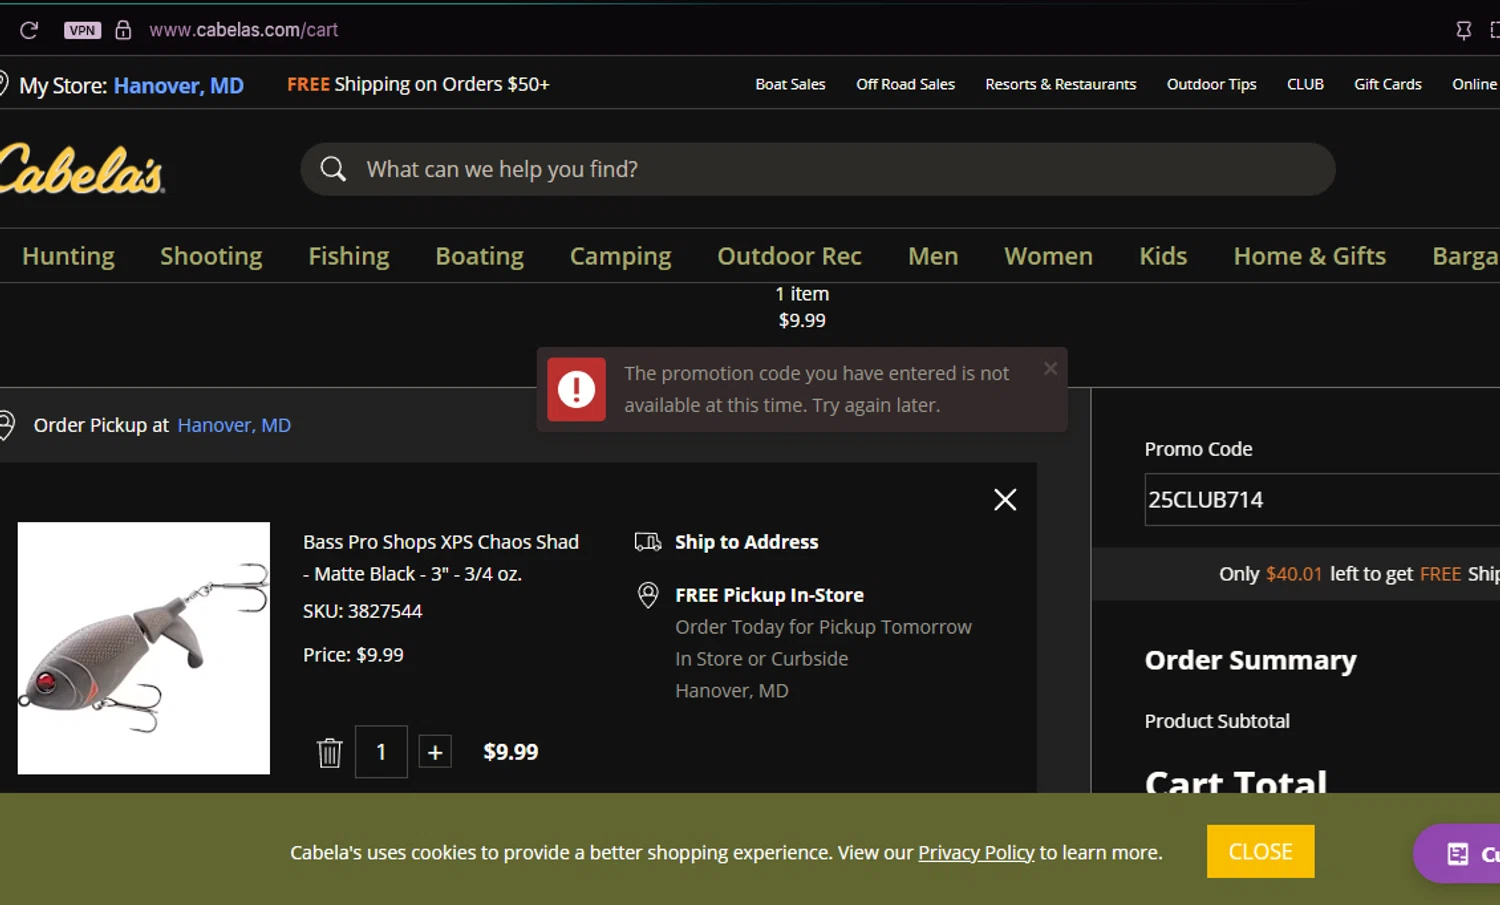Screen dimensions: 1500x905
Task: Open the Camping menu
Action: coord(620,256)
